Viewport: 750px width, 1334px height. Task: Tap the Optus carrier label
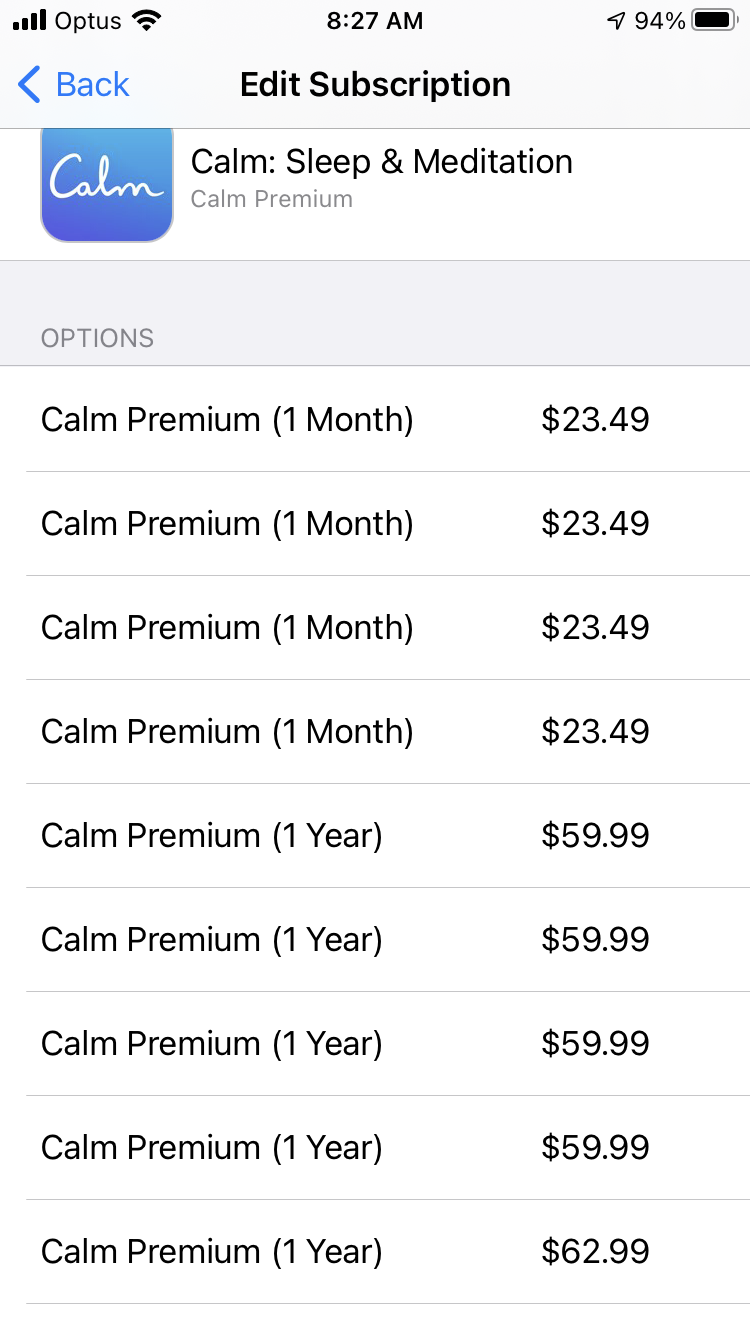coord(90,21)
